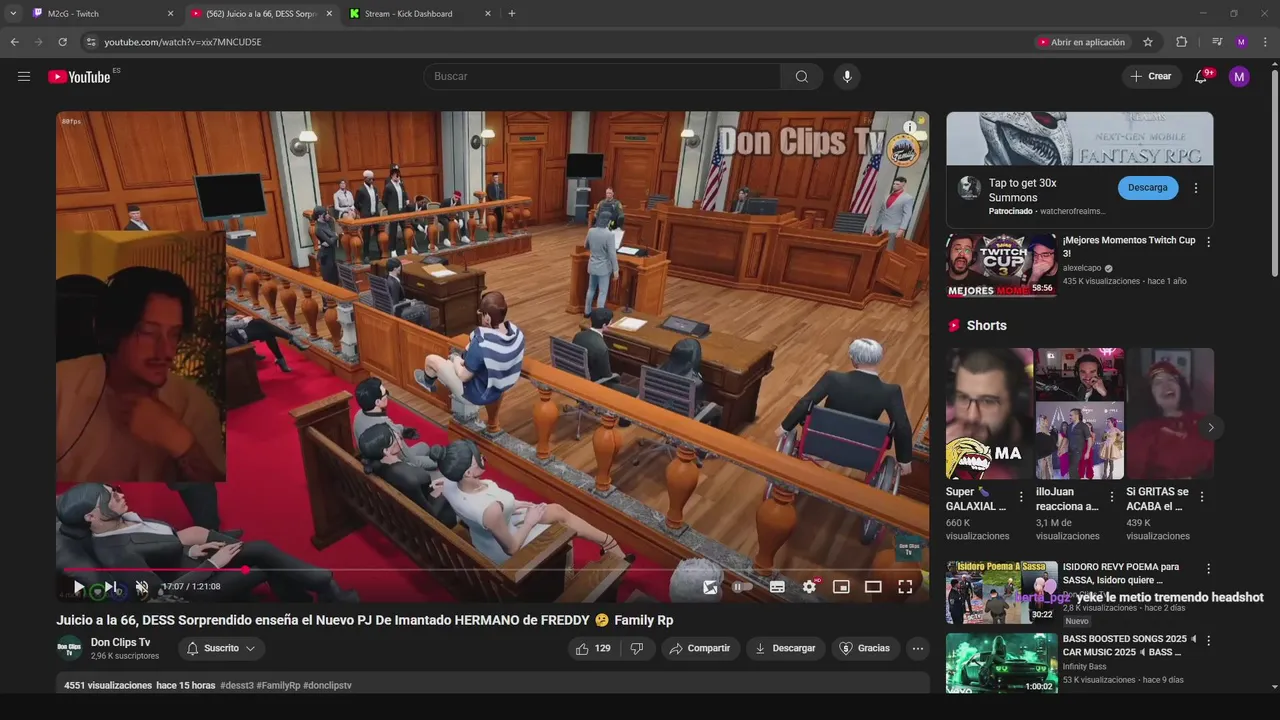
Task: Open media controls icon in toolbar
Action: coord(1217,42)
